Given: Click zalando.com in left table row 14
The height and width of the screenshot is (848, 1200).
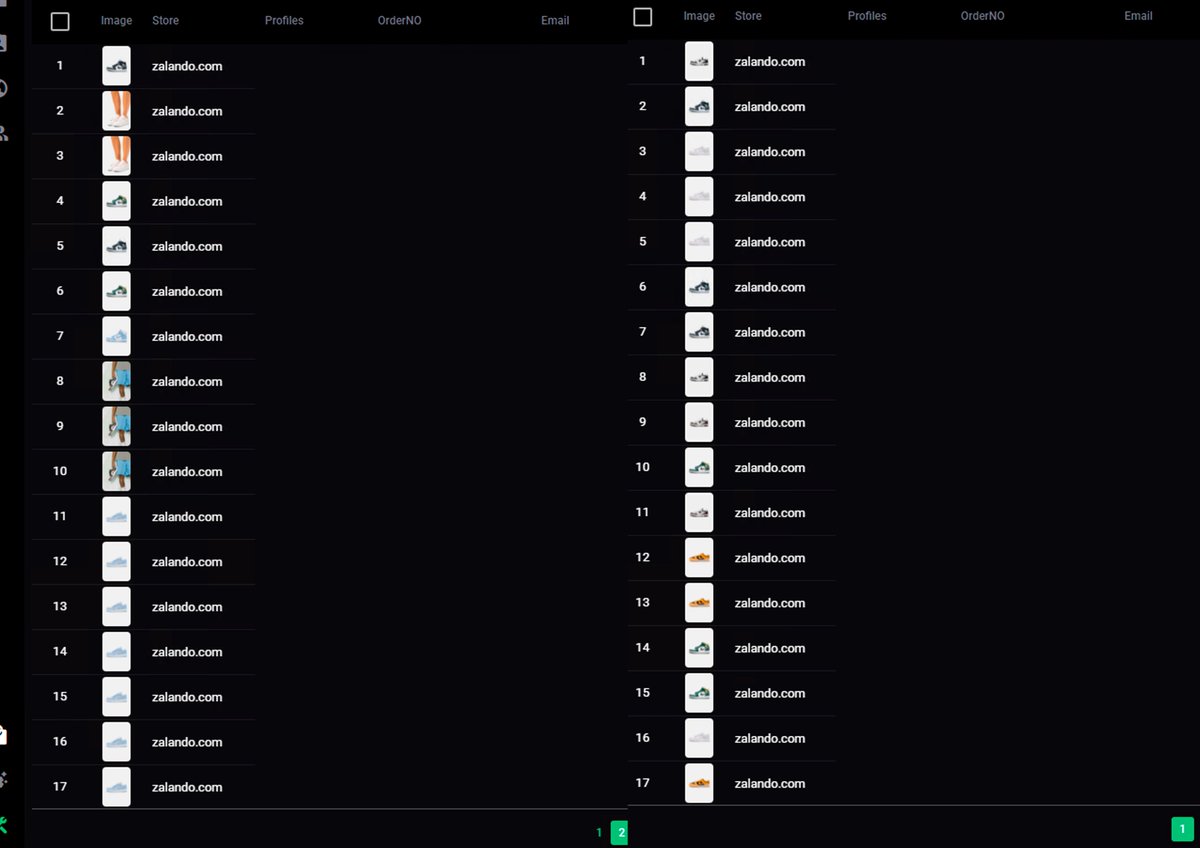Looking at the screenshot, I should 187,652.
